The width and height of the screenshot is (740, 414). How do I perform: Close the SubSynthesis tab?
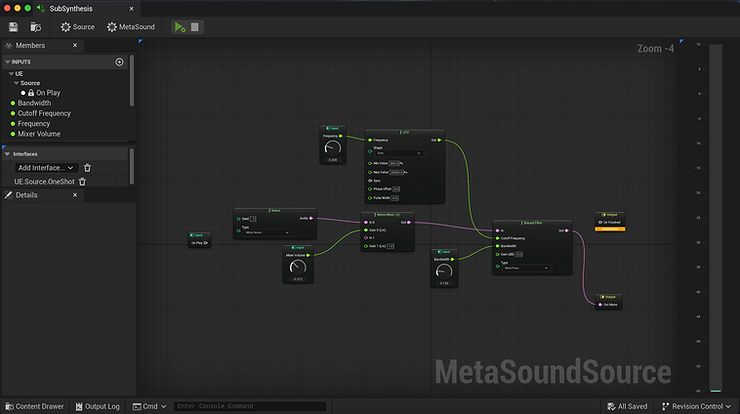(132, 8)
